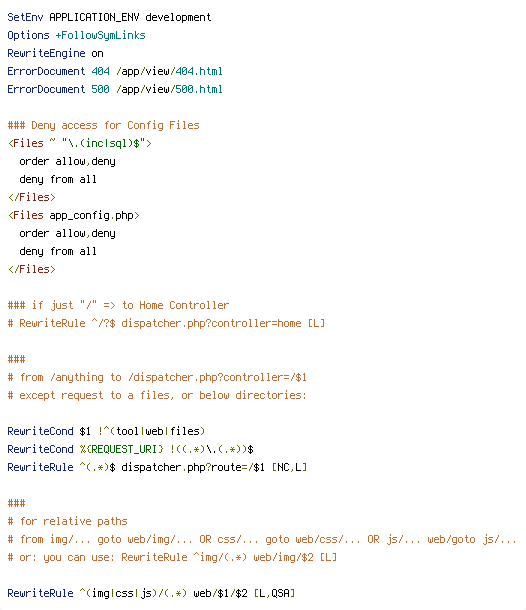Click first 'order allow,deny' line
Image resolution: width=526 pixels, height=610 pixels.
coord(67,161)
